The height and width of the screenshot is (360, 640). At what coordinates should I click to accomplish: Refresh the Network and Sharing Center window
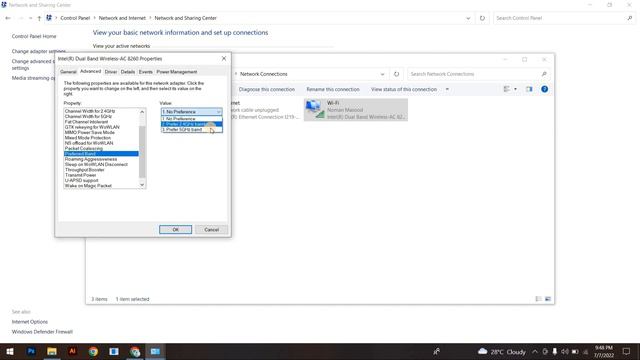(x=482, y=18)
